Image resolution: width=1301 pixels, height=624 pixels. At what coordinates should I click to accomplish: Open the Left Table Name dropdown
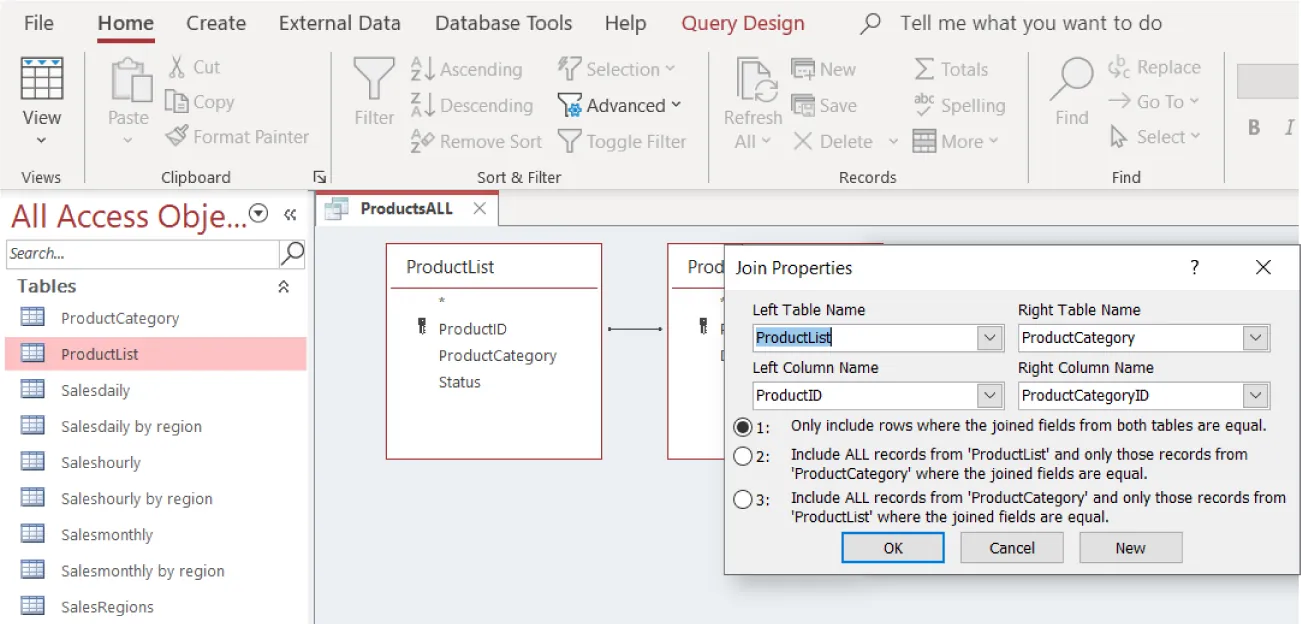pos(990,338)
